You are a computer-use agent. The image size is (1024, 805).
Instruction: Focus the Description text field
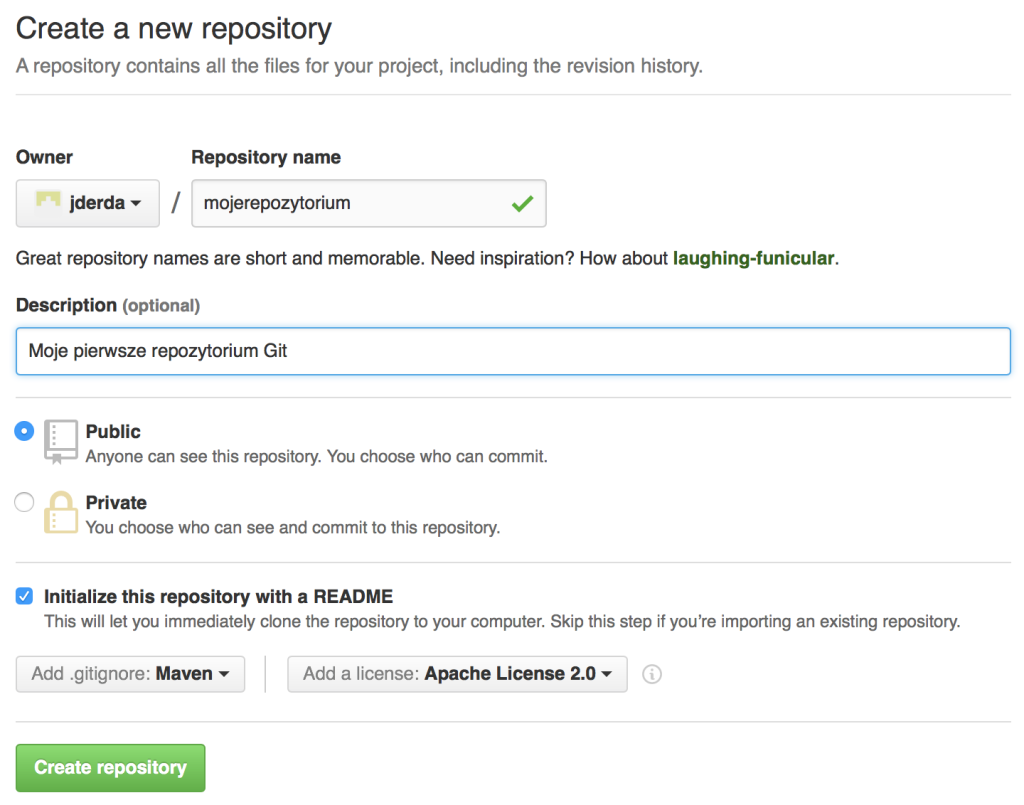pos(513,351)
